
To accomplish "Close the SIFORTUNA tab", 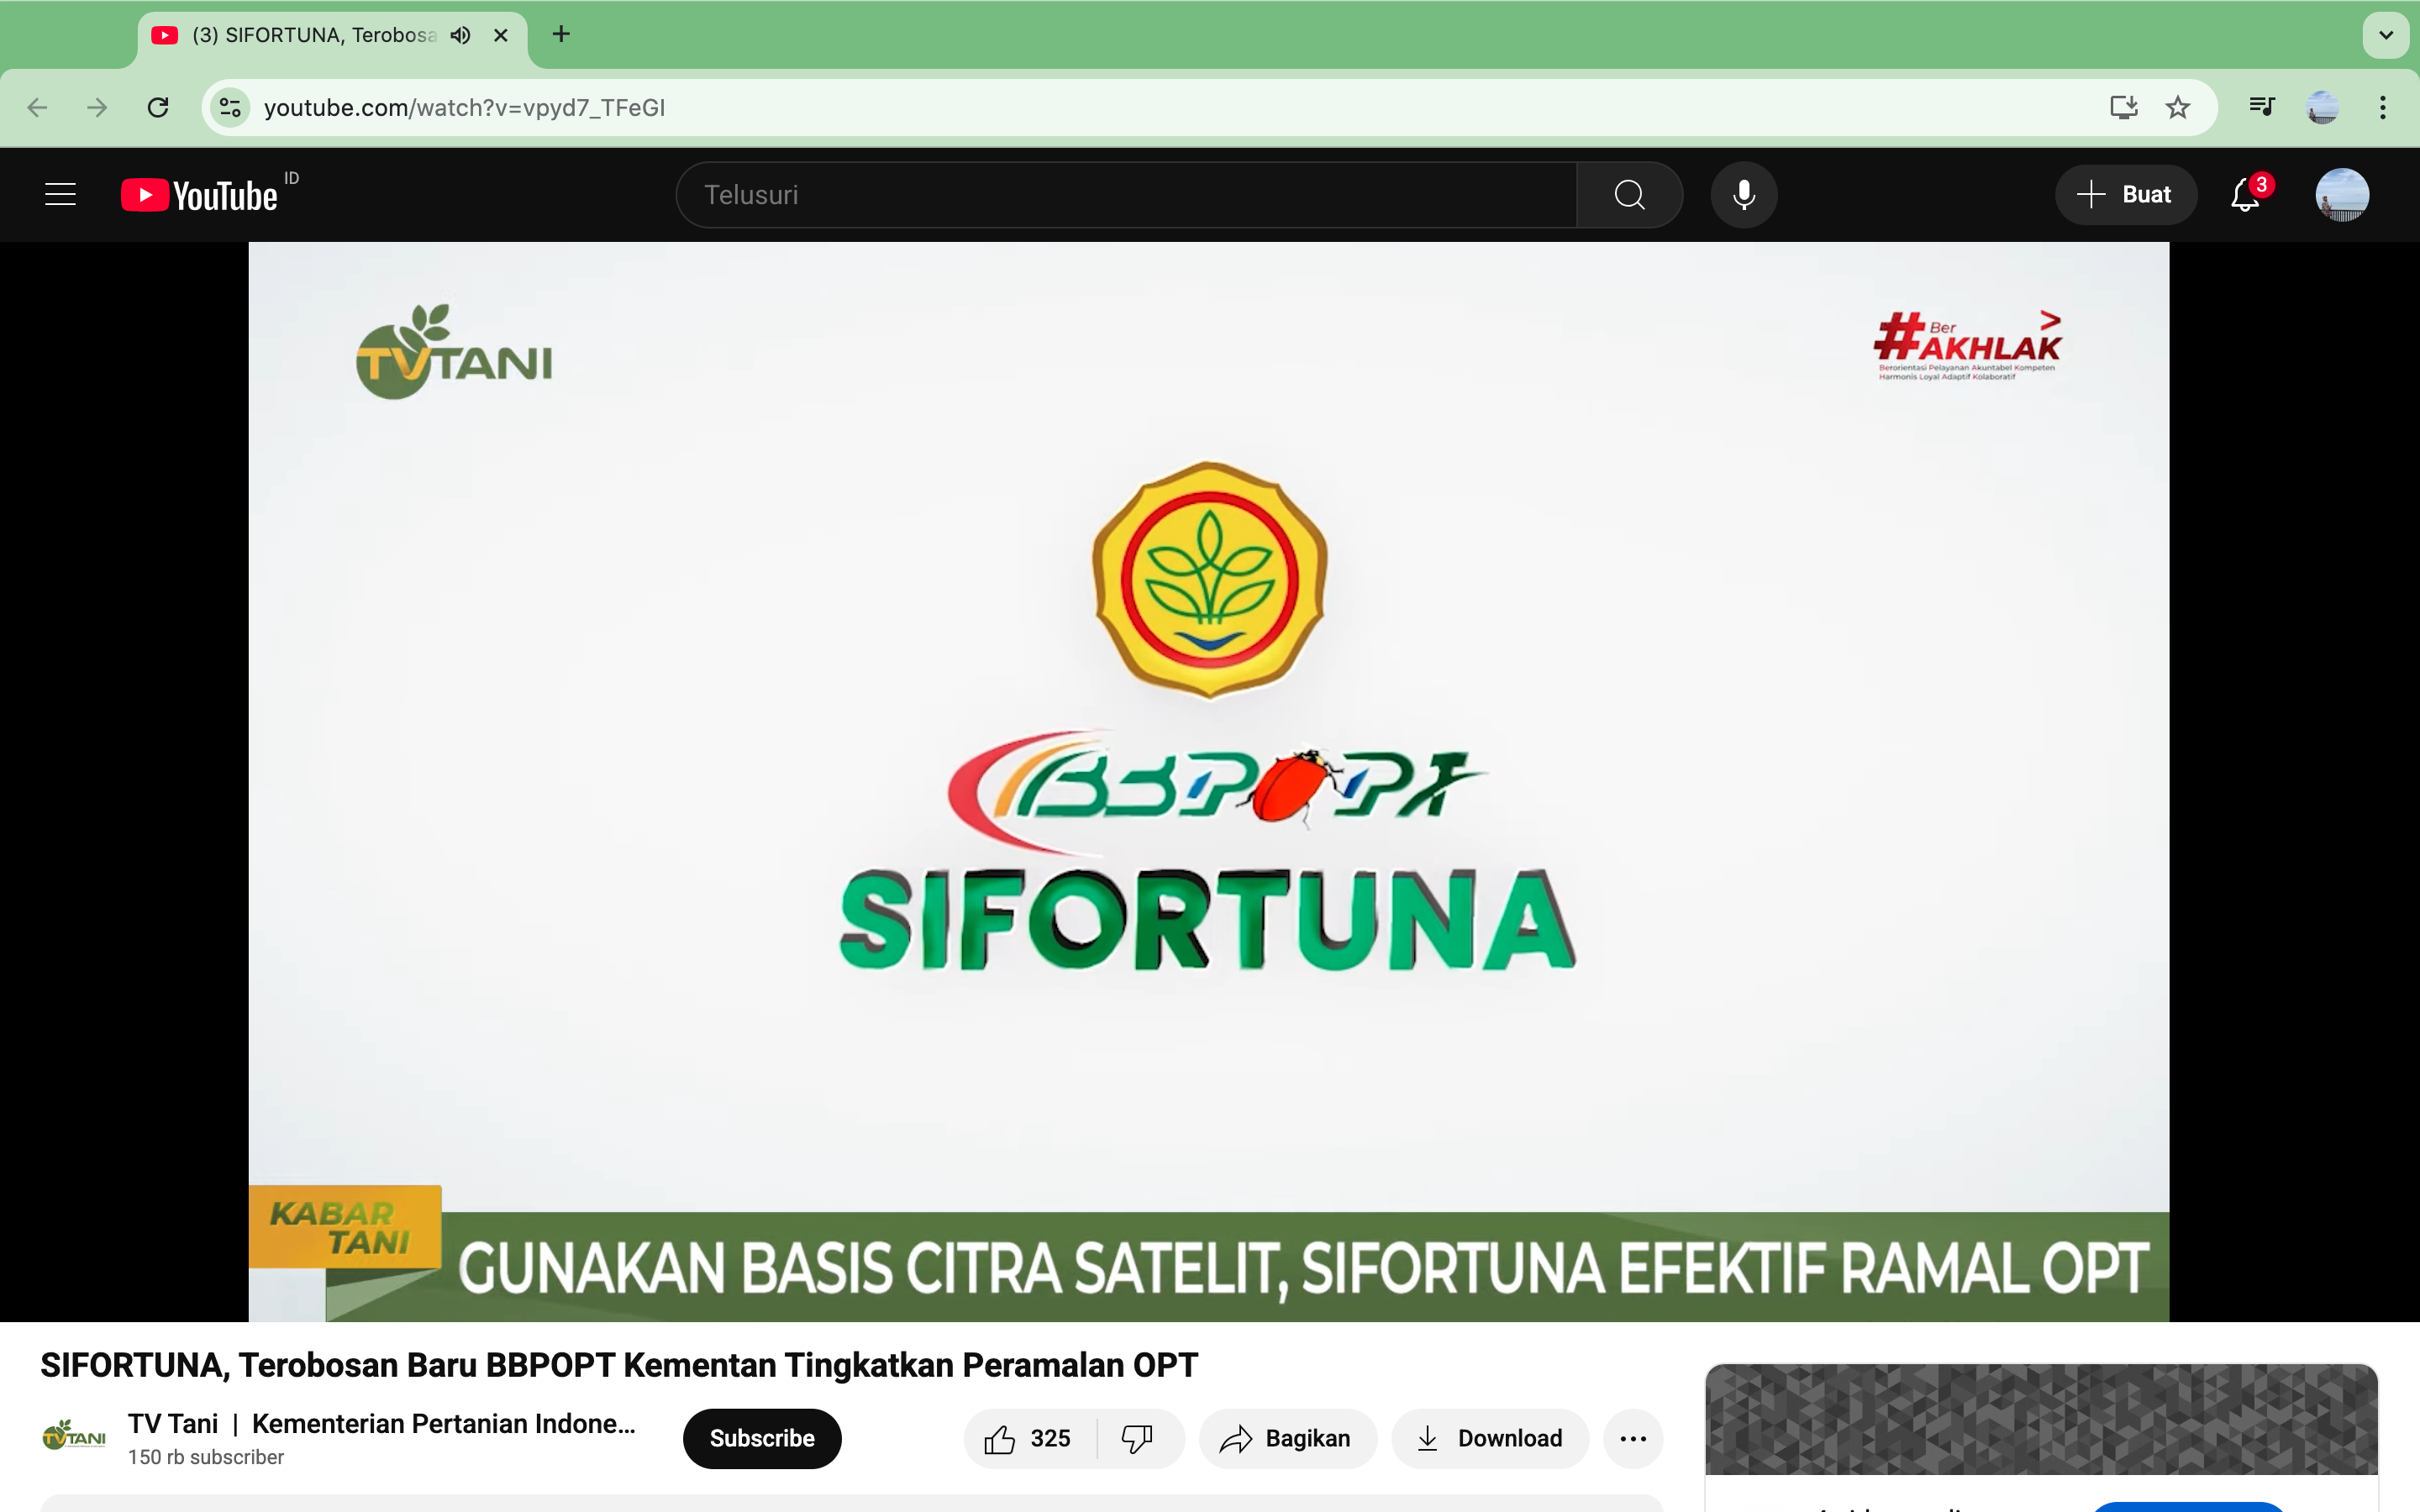I will click(x=501, y=35).
